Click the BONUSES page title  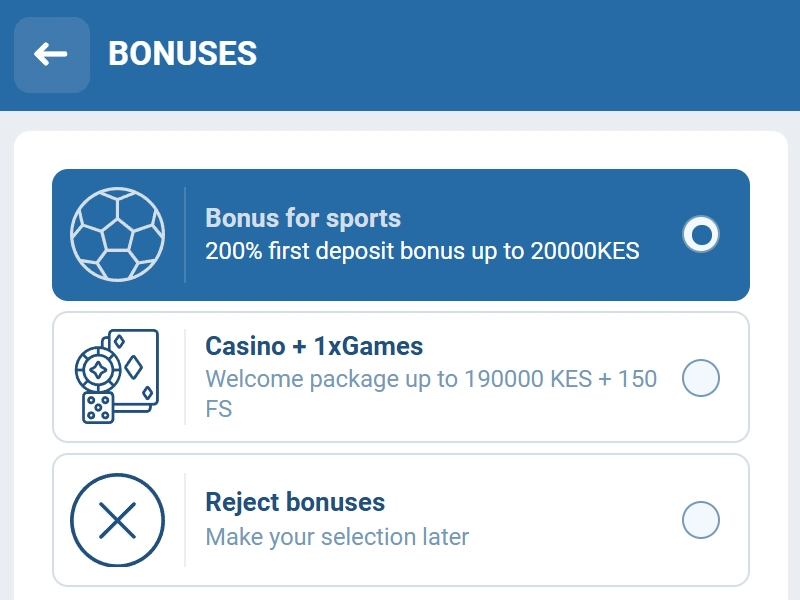(182, 54)
